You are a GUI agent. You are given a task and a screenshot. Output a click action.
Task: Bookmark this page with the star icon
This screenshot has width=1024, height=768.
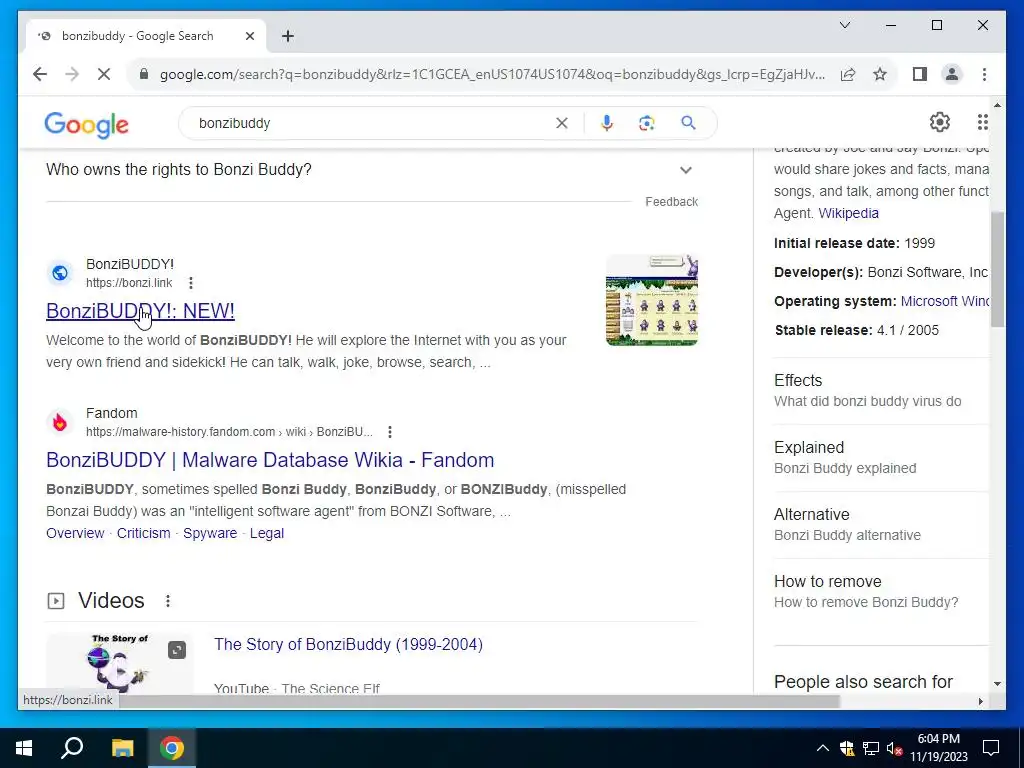tap(880, 74)
